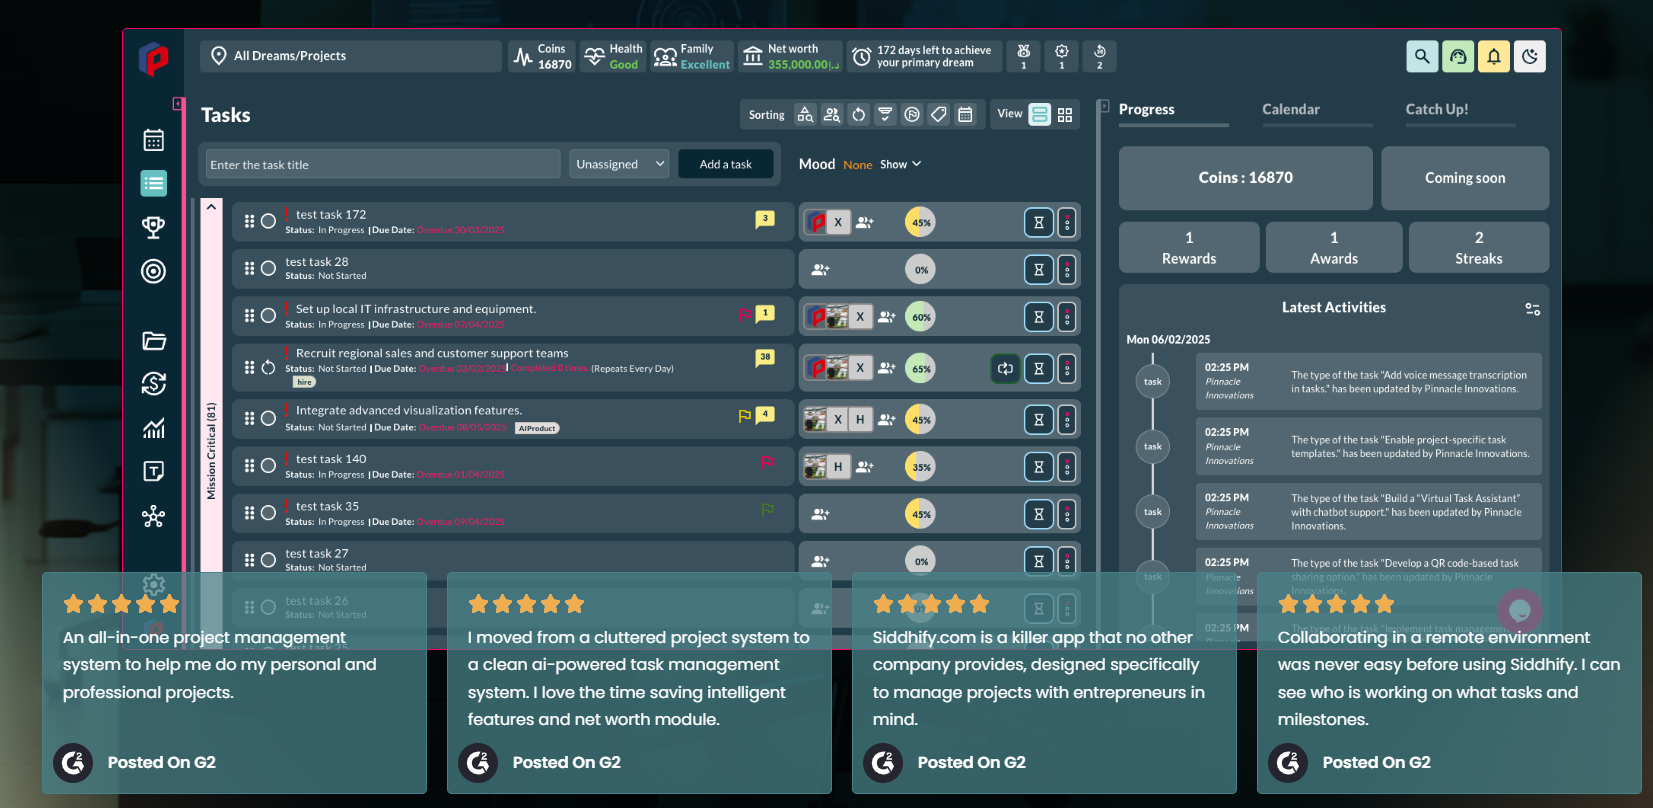The image size is (1653, 810).
Task: Focus the Enter the task title field
Action: click(383, 164)
